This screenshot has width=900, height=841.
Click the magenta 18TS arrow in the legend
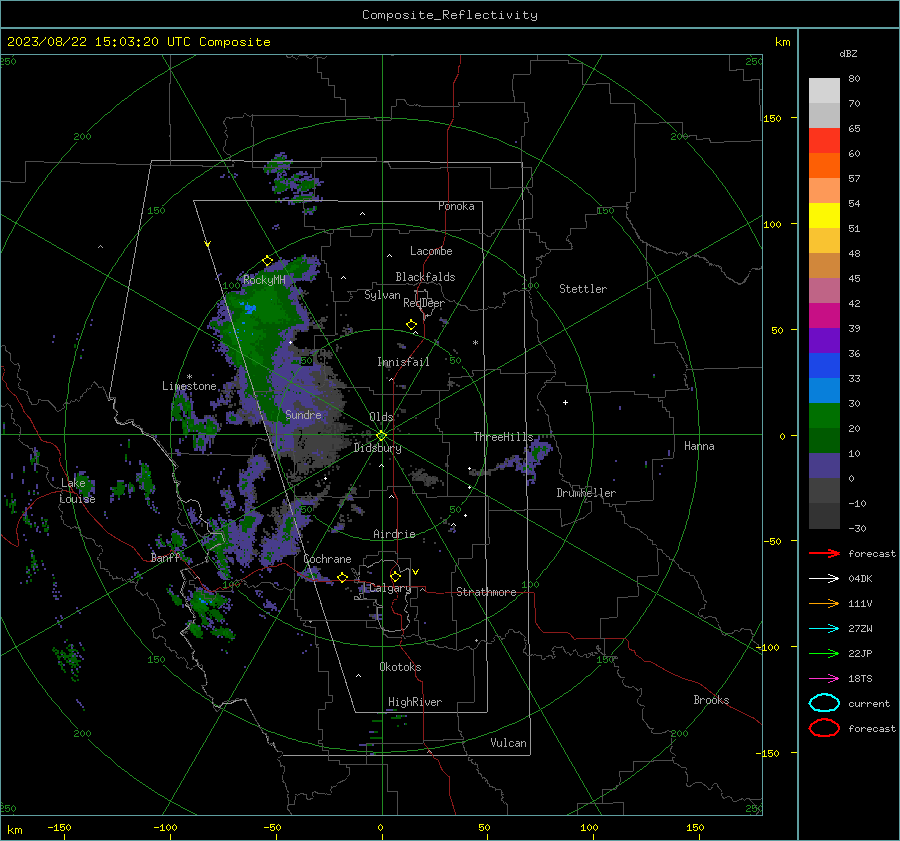pos(824,679)
